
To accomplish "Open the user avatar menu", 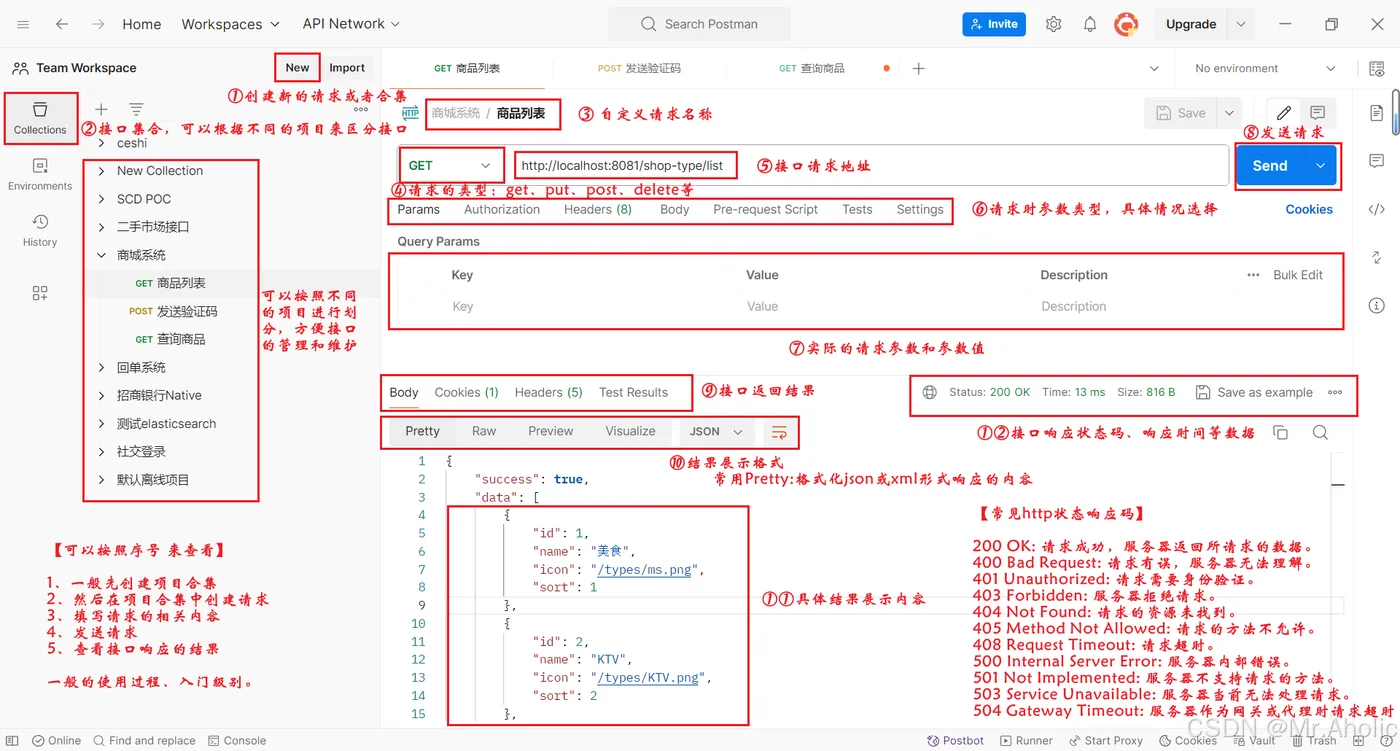I will click(x=1127, y=24).
